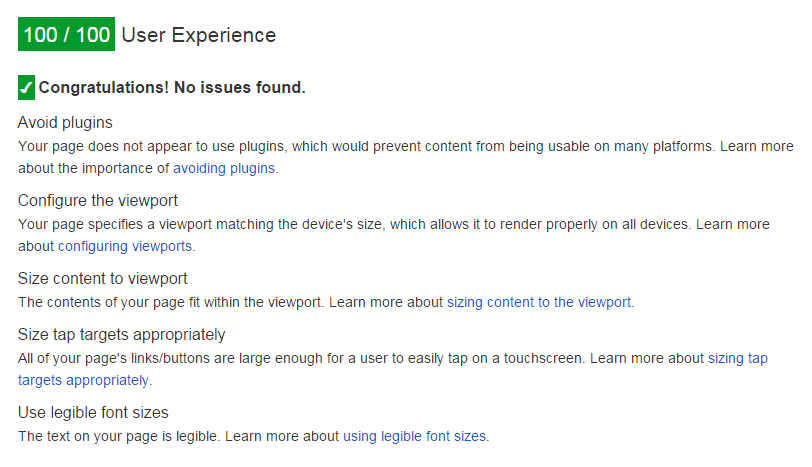Follow the configuring viewports link

pos(125,246)
